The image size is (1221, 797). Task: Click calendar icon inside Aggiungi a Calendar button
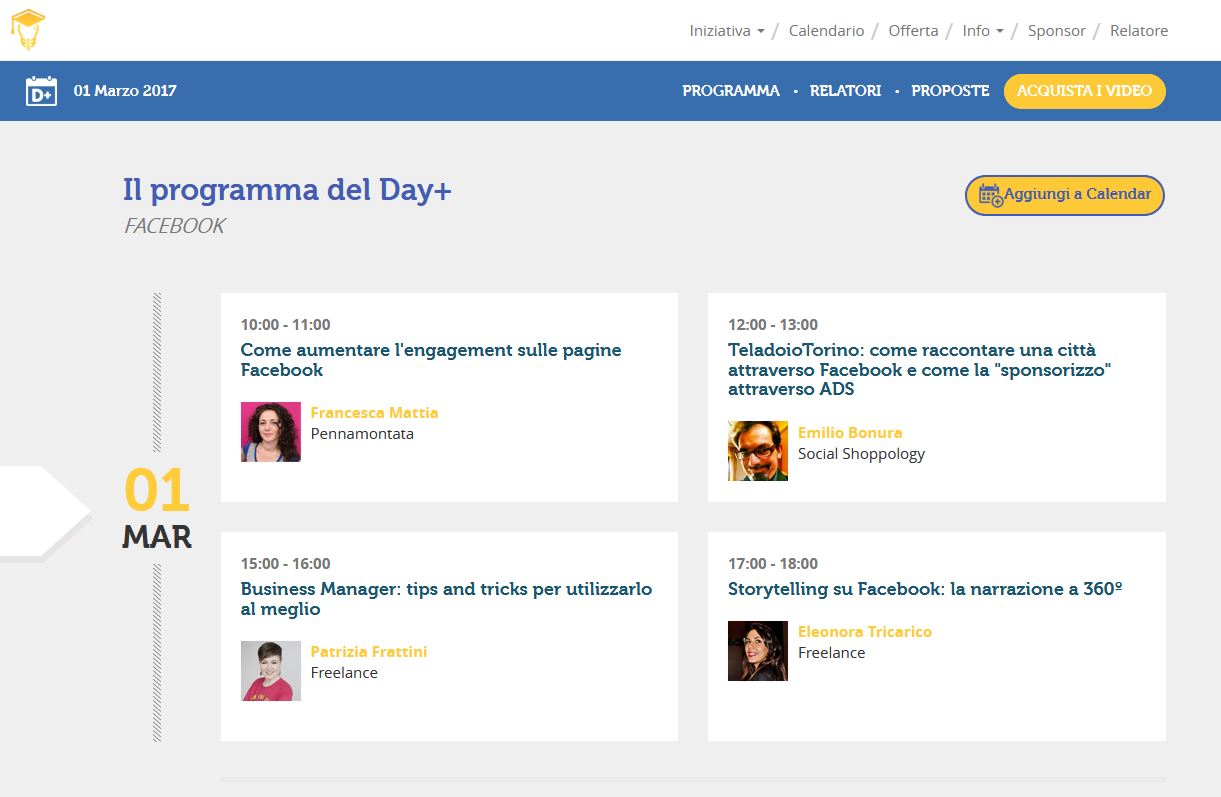click(x=991, y=195)
